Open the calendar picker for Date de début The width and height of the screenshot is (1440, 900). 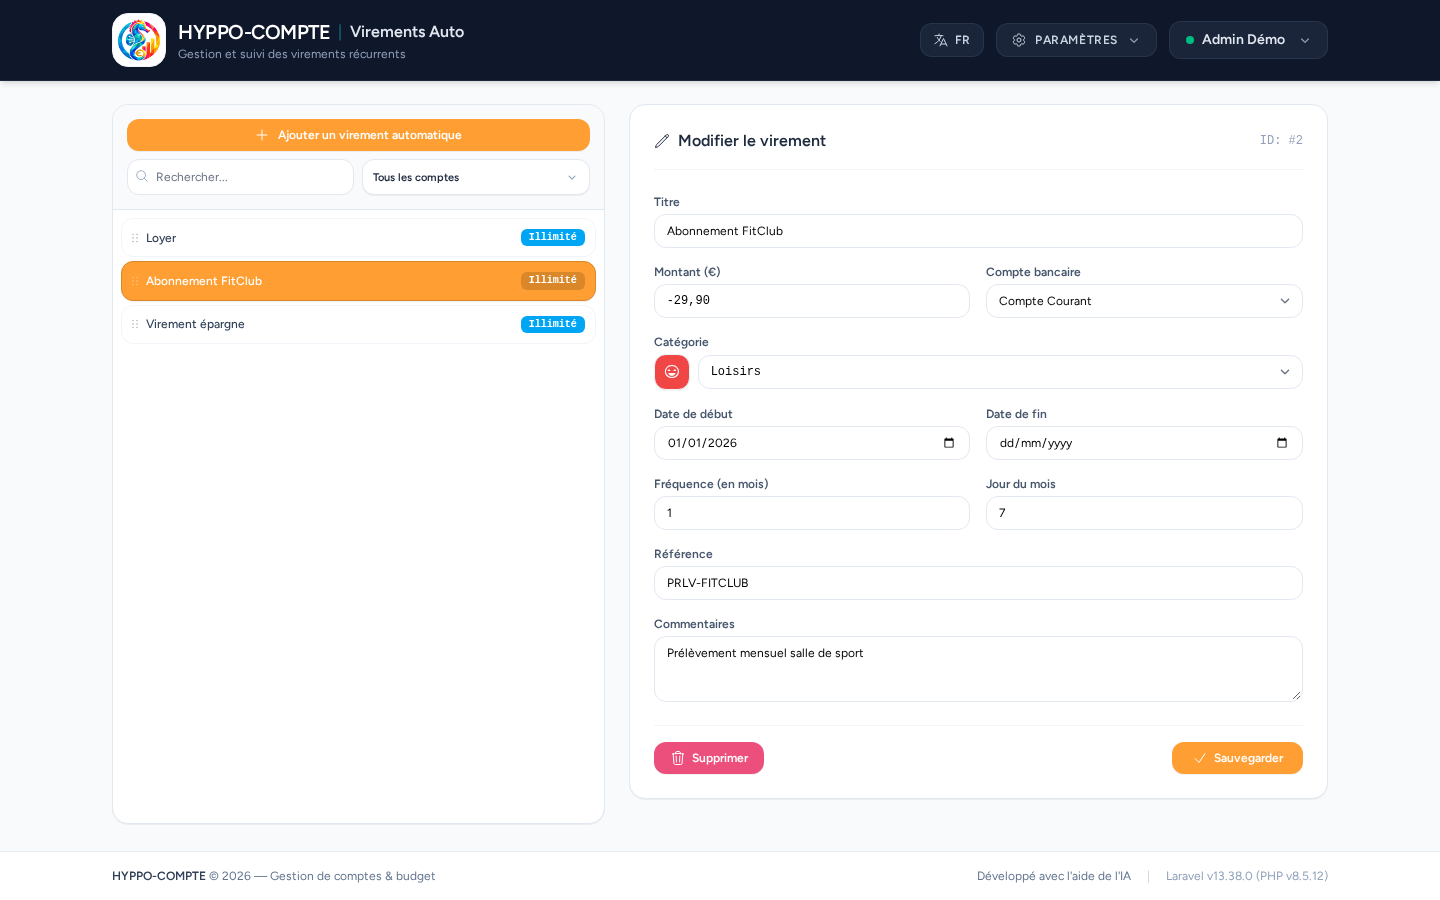point(949,443)
